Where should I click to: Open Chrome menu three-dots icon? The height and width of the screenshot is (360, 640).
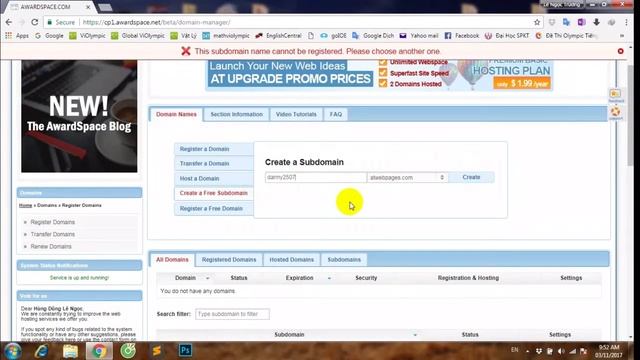(626, 22)
